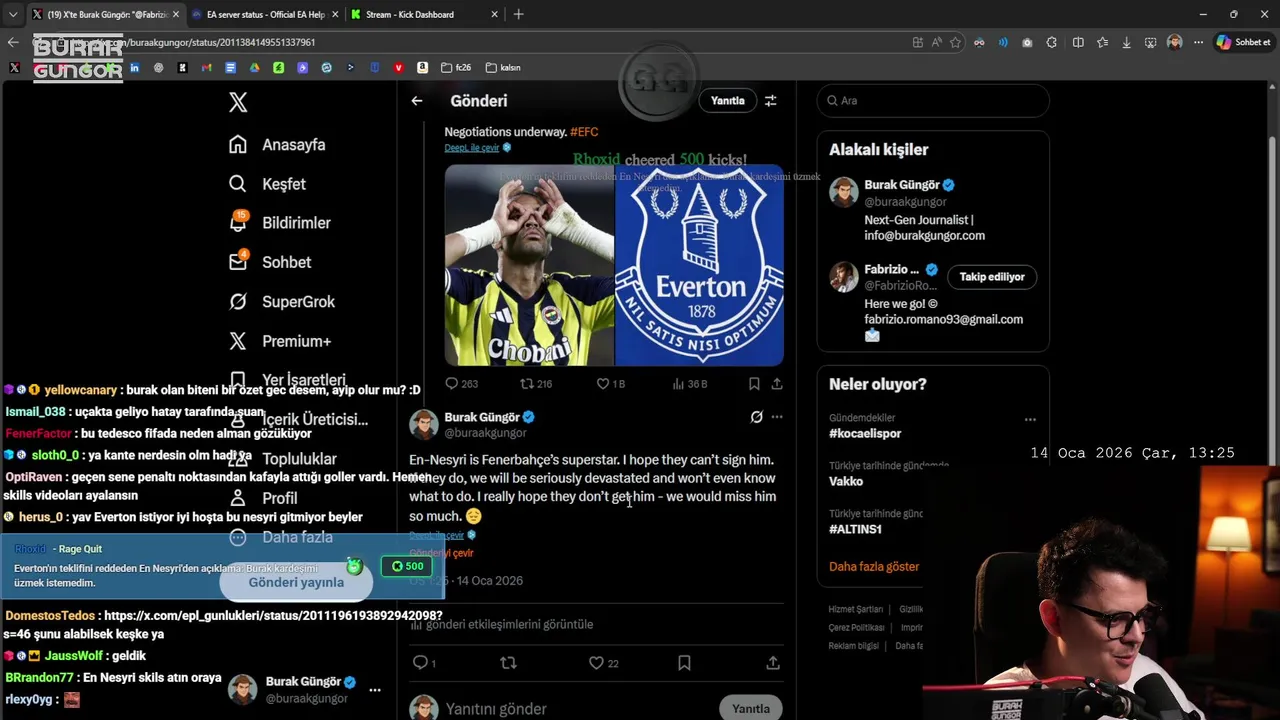Viewport: 1280px width, 720px height.
Task: Bookmark the Everton quoted post
Action: pos(754,384)
